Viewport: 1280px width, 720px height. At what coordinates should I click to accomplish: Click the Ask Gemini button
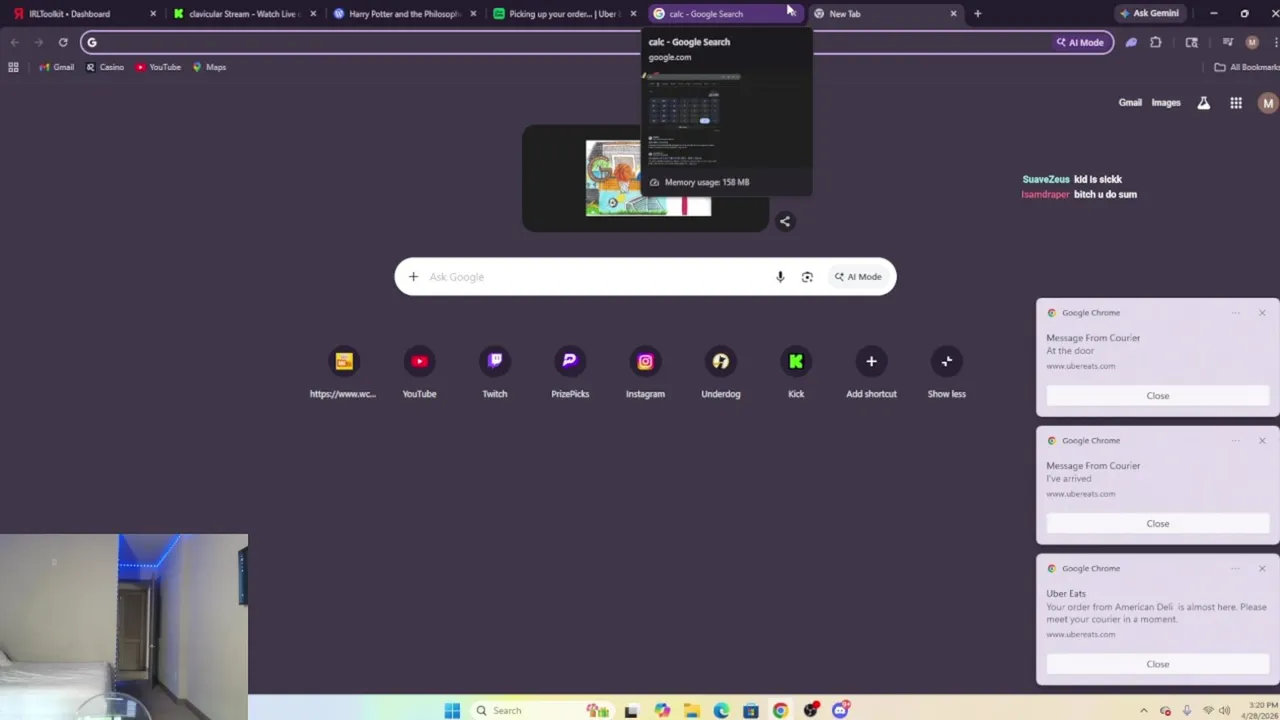point(1149,14)
